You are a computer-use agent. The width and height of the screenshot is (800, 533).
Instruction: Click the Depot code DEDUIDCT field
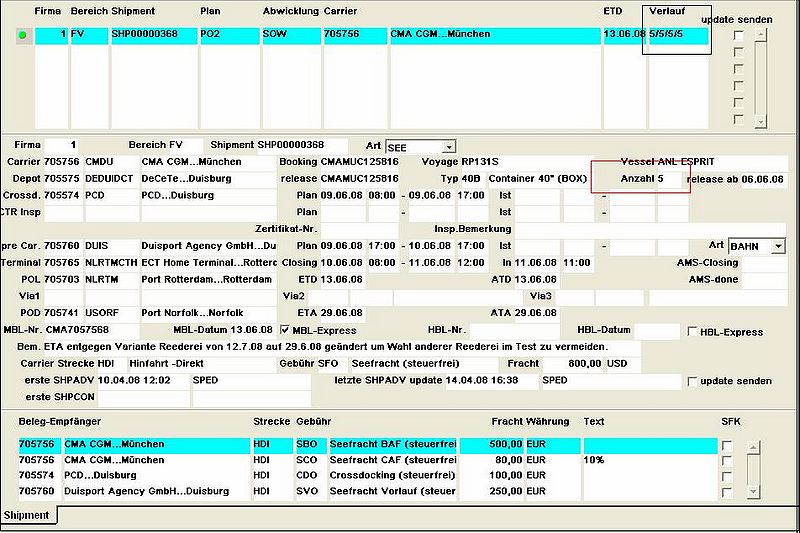point(112,179)
